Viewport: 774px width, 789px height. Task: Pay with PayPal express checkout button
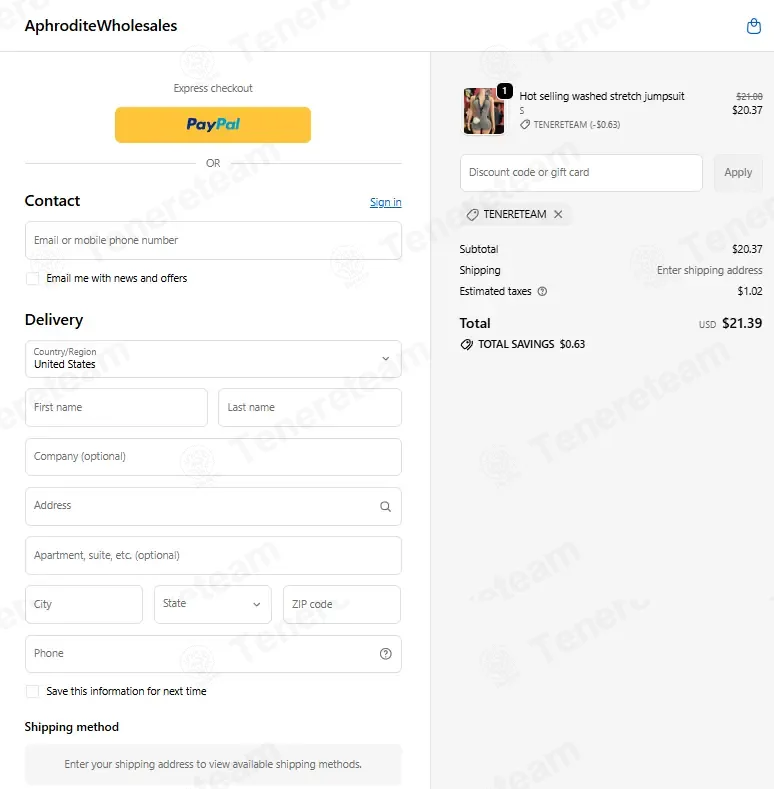click(x=213, y=125)
